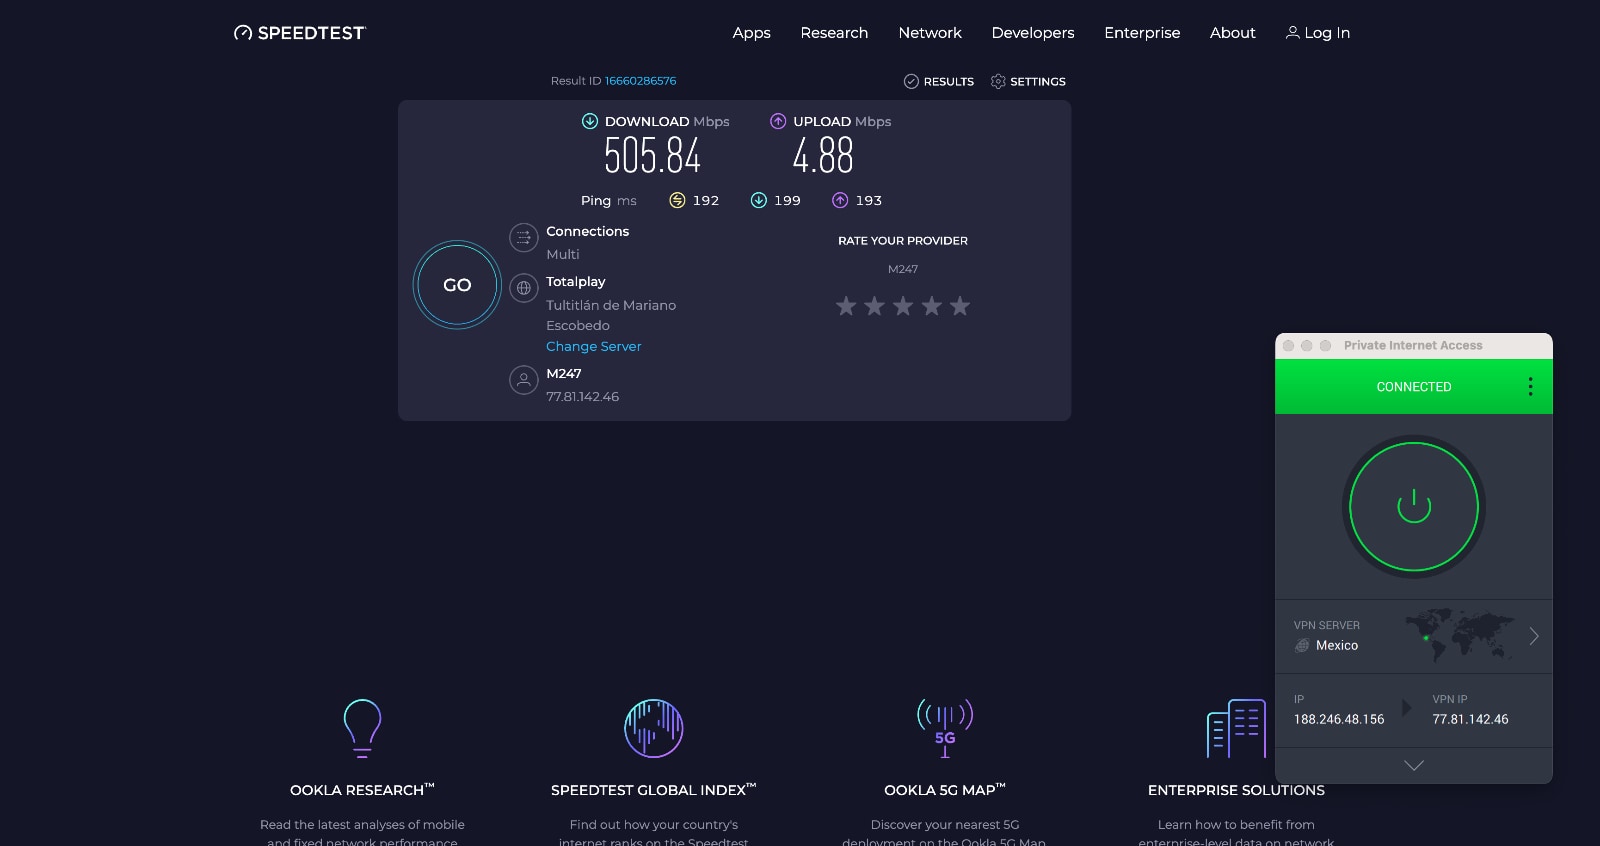1600x846 pixels.
Task: Click the IP 188.246.48.156 value
Action: coord(1339,719)
